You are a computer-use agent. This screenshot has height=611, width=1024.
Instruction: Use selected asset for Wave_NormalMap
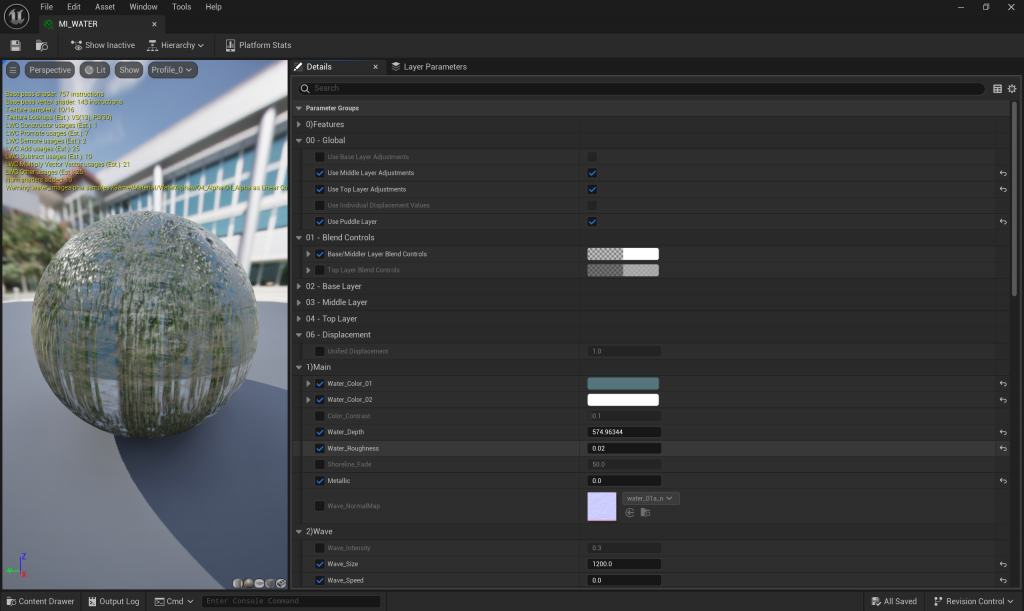[x=630, y=513]
